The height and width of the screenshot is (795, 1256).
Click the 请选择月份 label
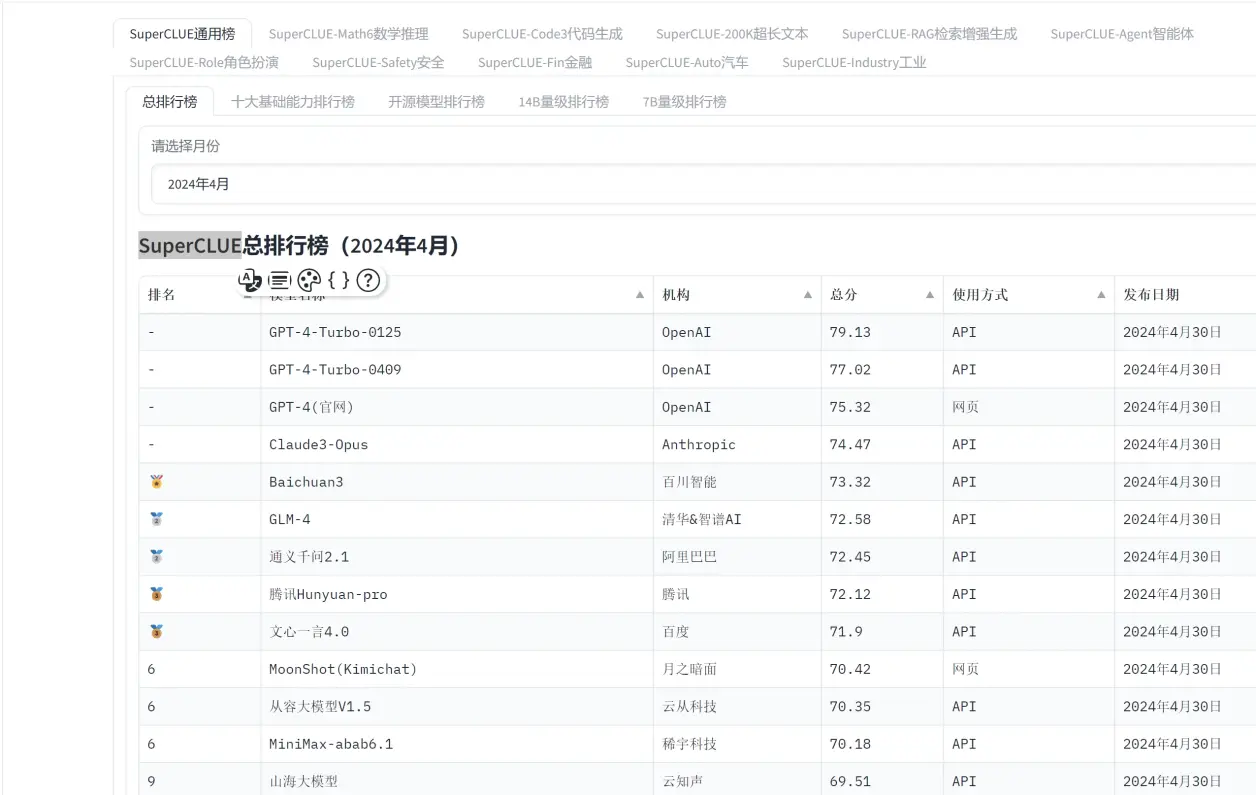186,146
